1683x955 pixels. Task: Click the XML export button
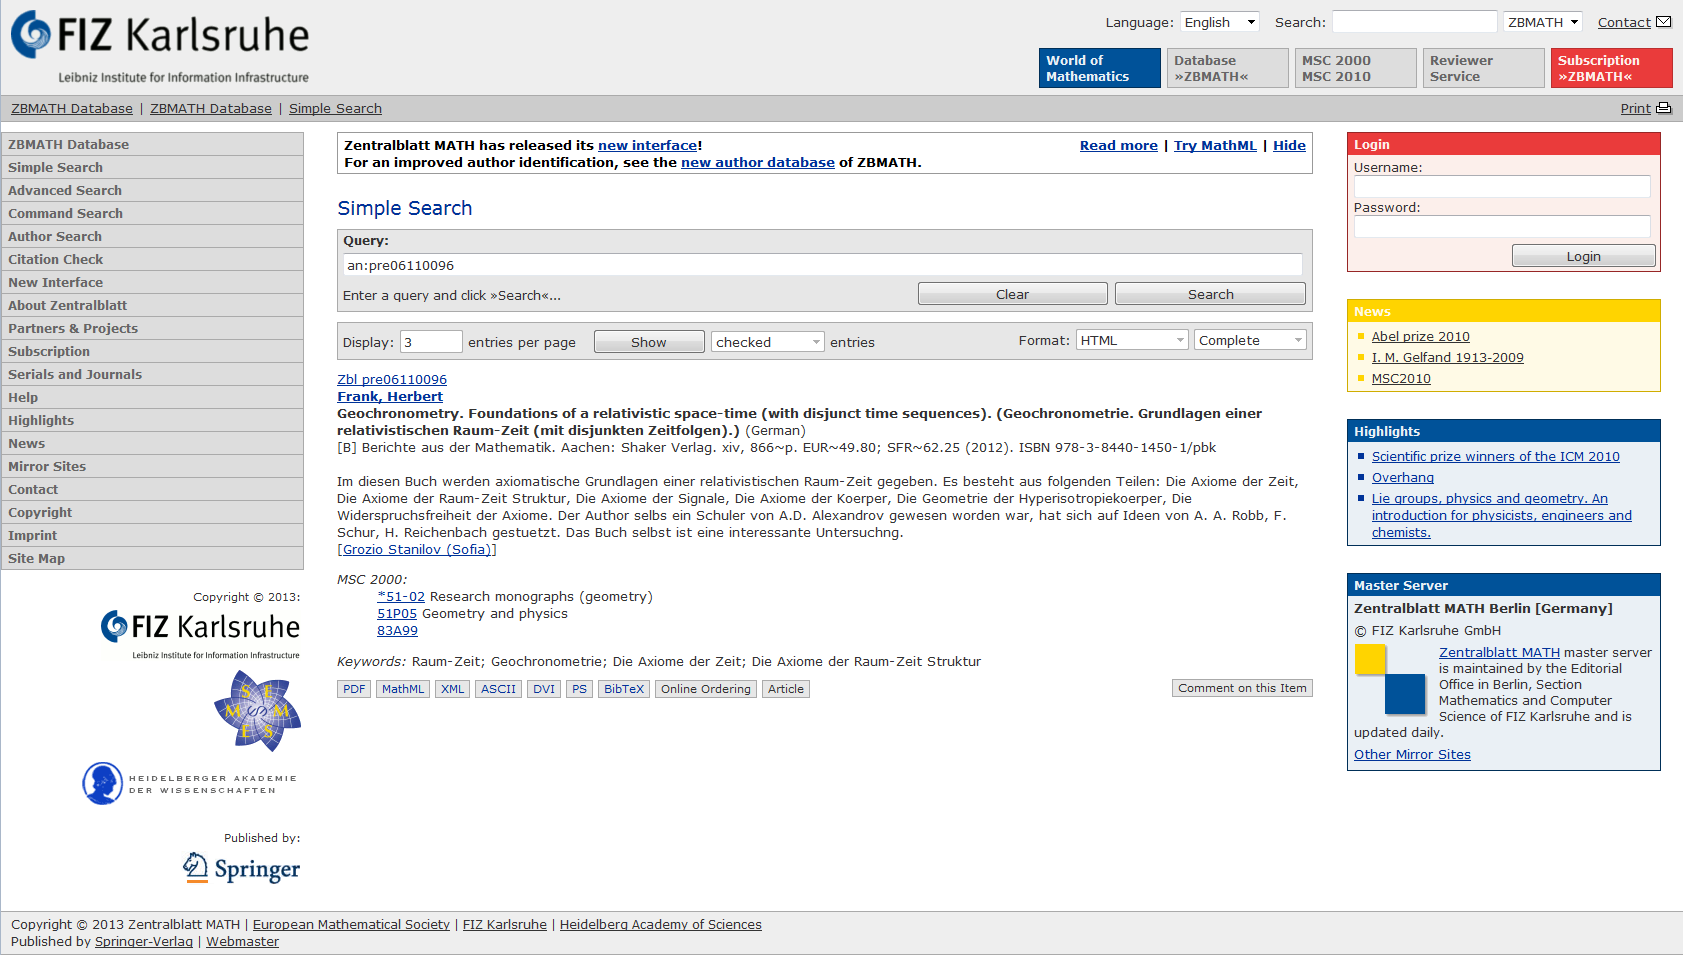tap(453, 689)
